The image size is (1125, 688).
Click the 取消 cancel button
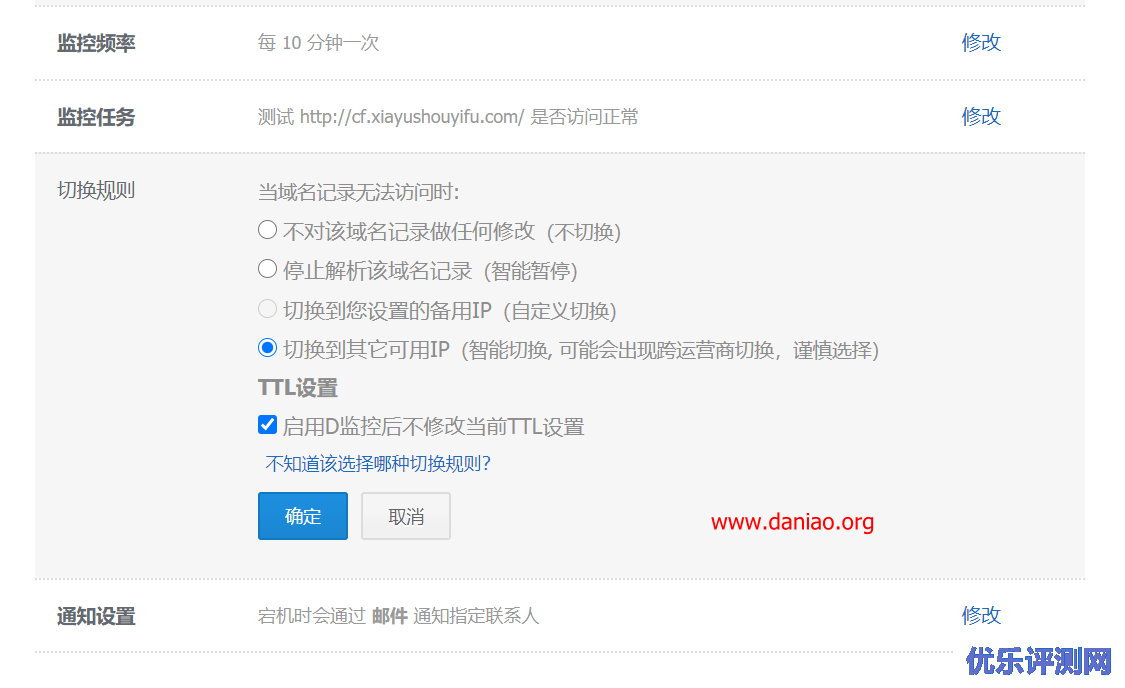coord(405,516)
